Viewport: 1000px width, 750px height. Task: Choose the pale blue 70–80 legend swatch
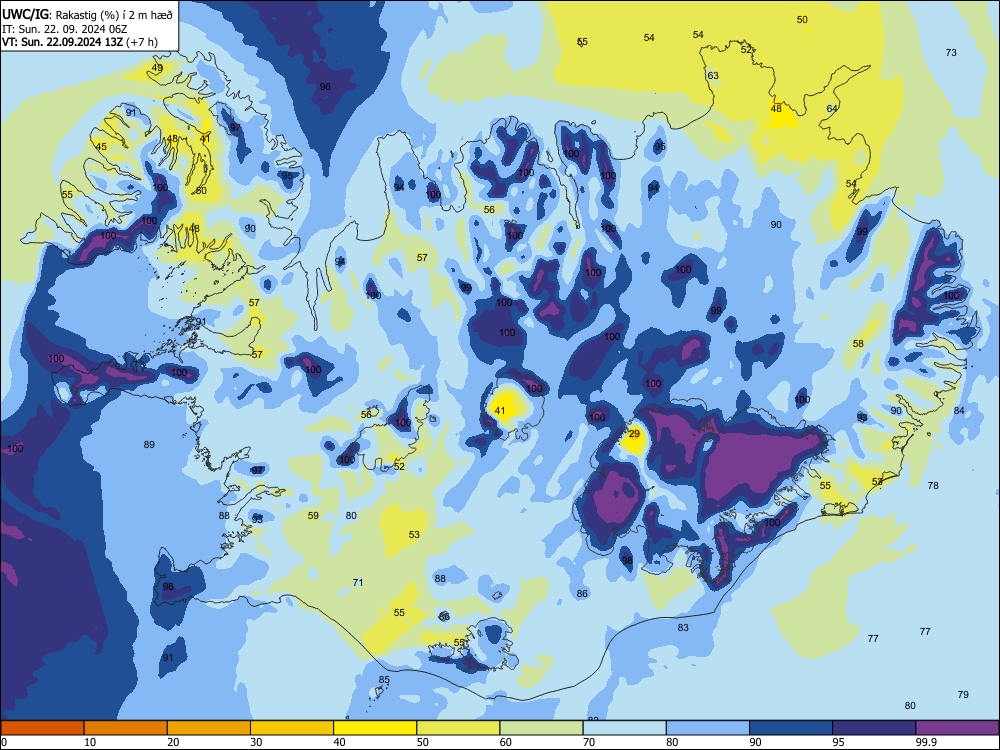[624, 728]
